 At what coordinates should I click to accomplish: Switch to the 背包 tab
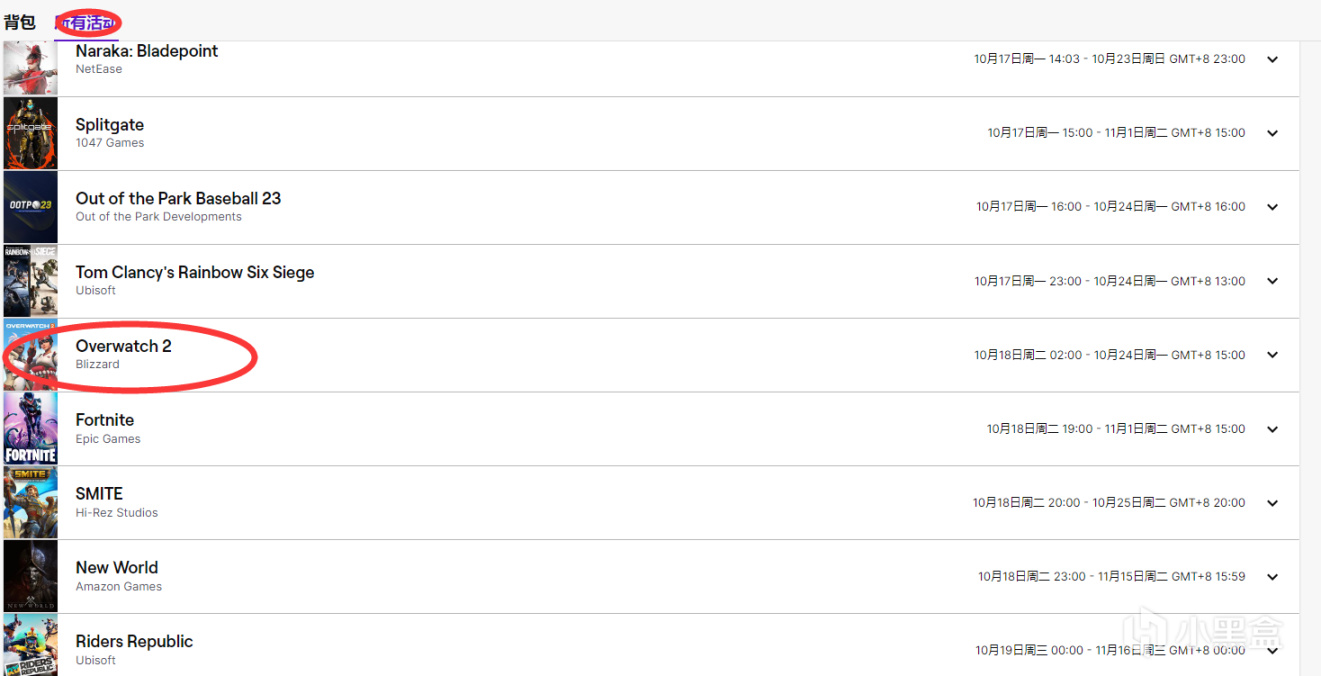tap(20, 22)
